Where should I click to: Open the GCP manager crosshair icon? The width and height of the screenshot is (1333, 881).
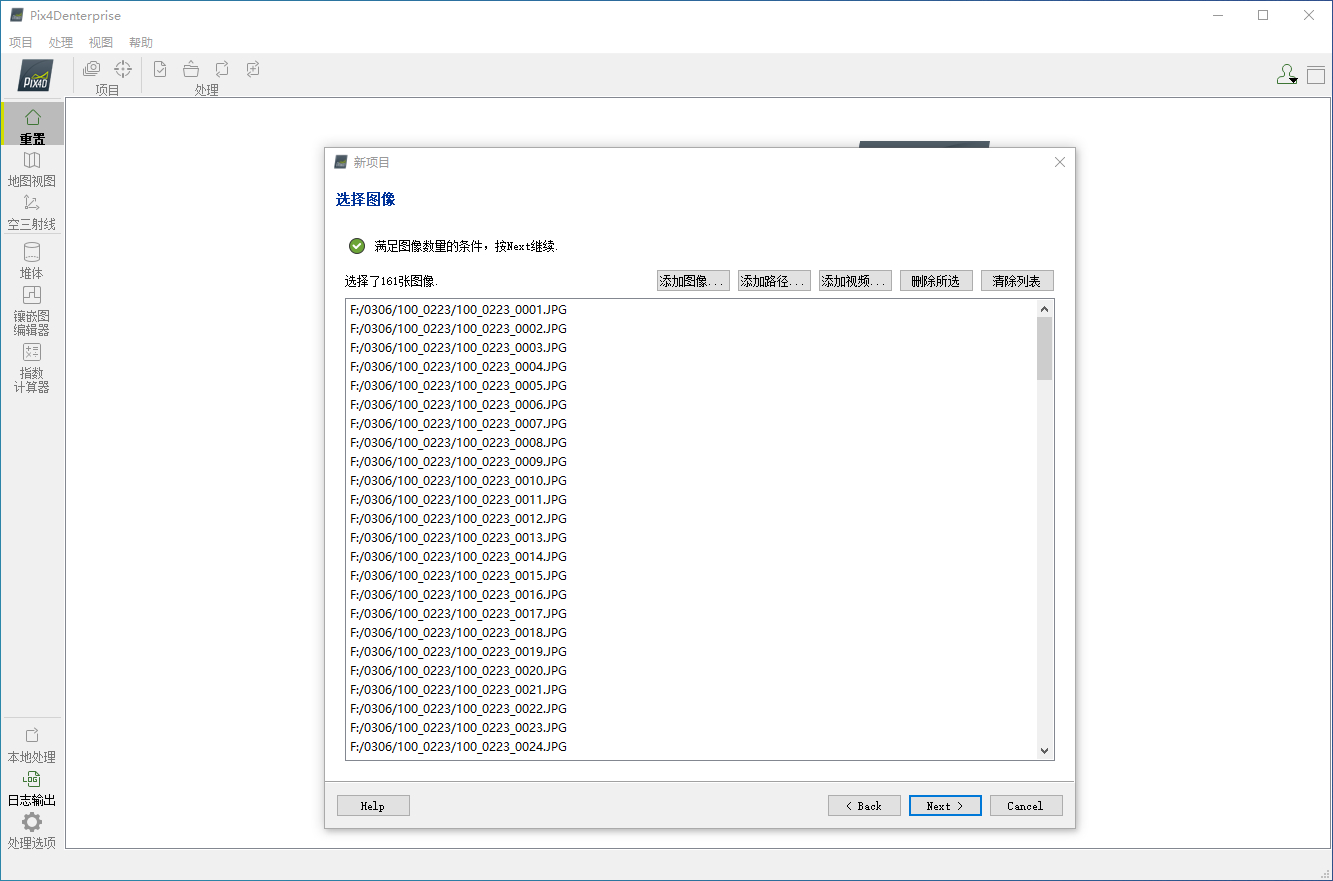click(123, 69)
